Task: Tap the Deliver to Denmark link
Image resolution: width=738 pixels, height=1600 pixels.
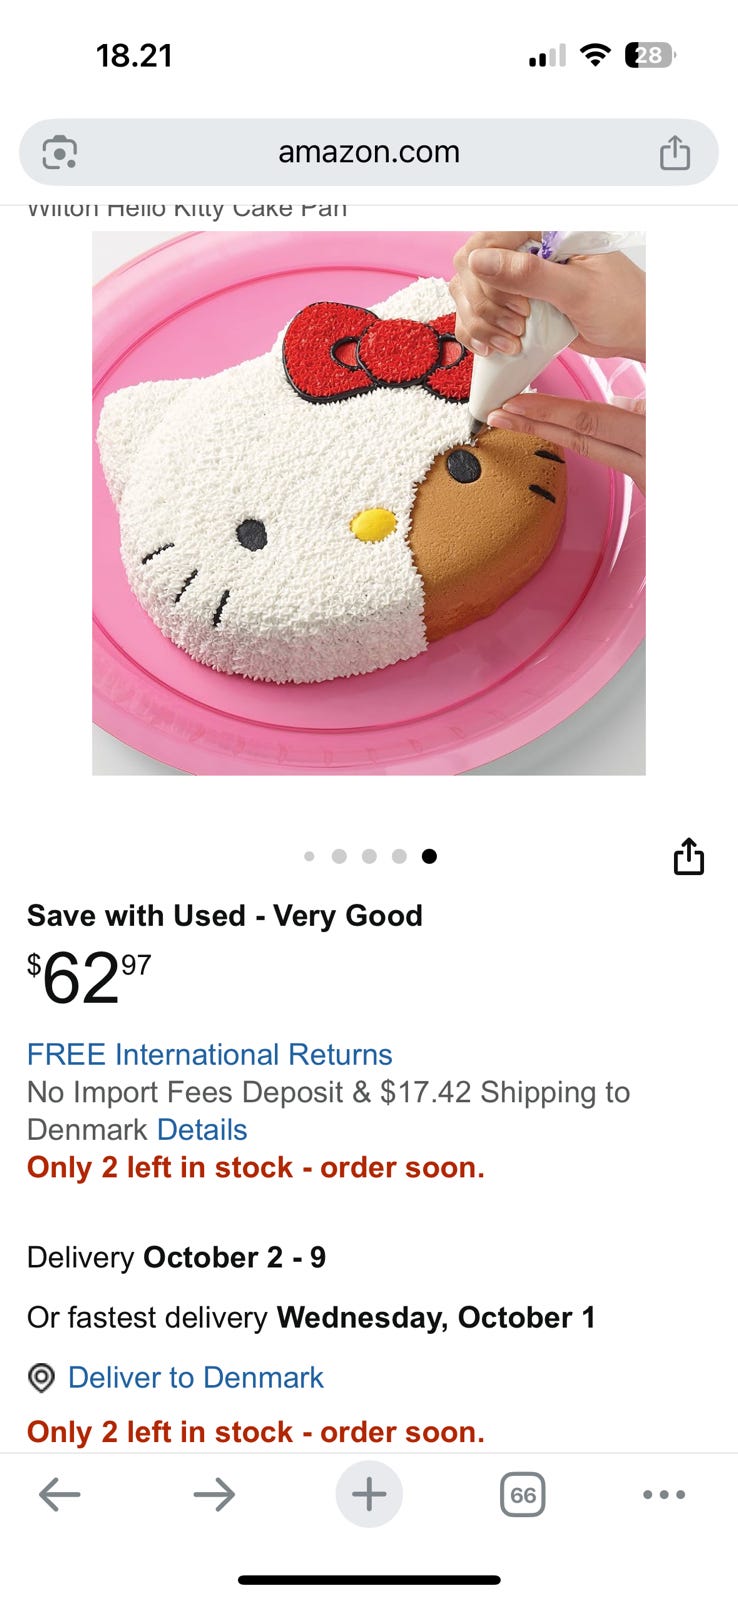Action: (x=196, y=1378)
